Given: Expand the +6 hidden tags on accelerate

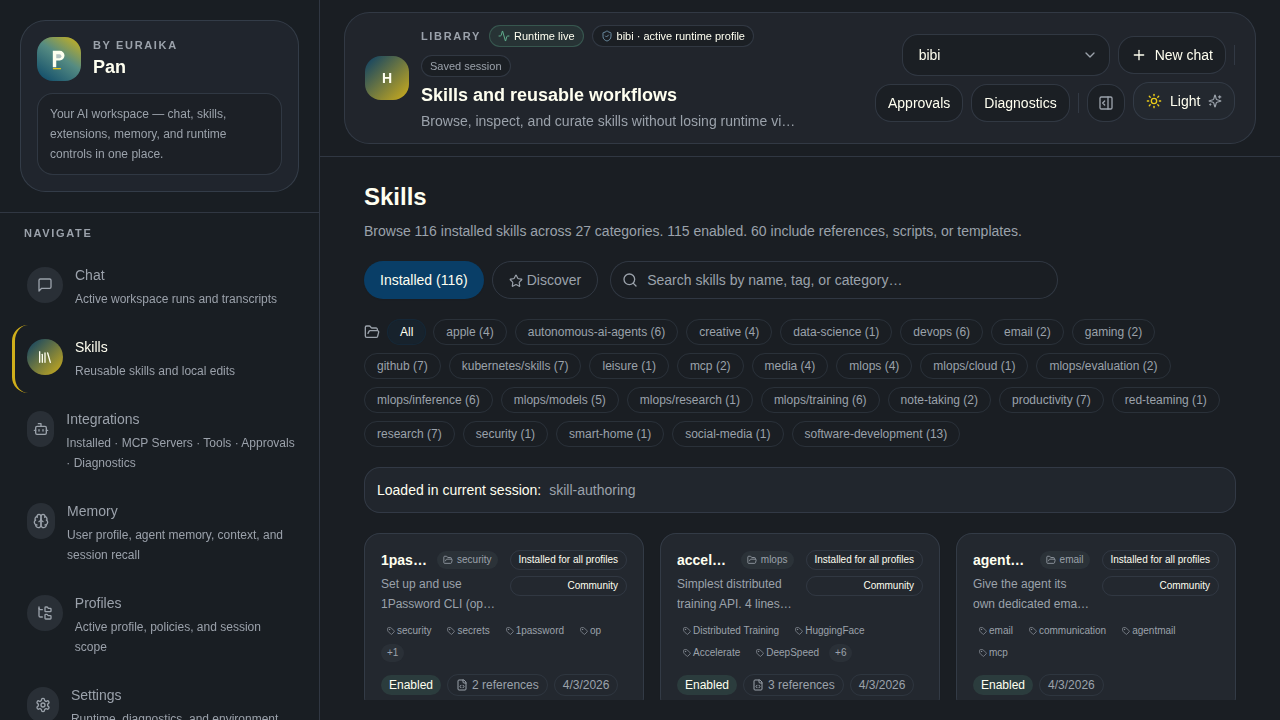Looking at the screenshot, I should point(840,652).
